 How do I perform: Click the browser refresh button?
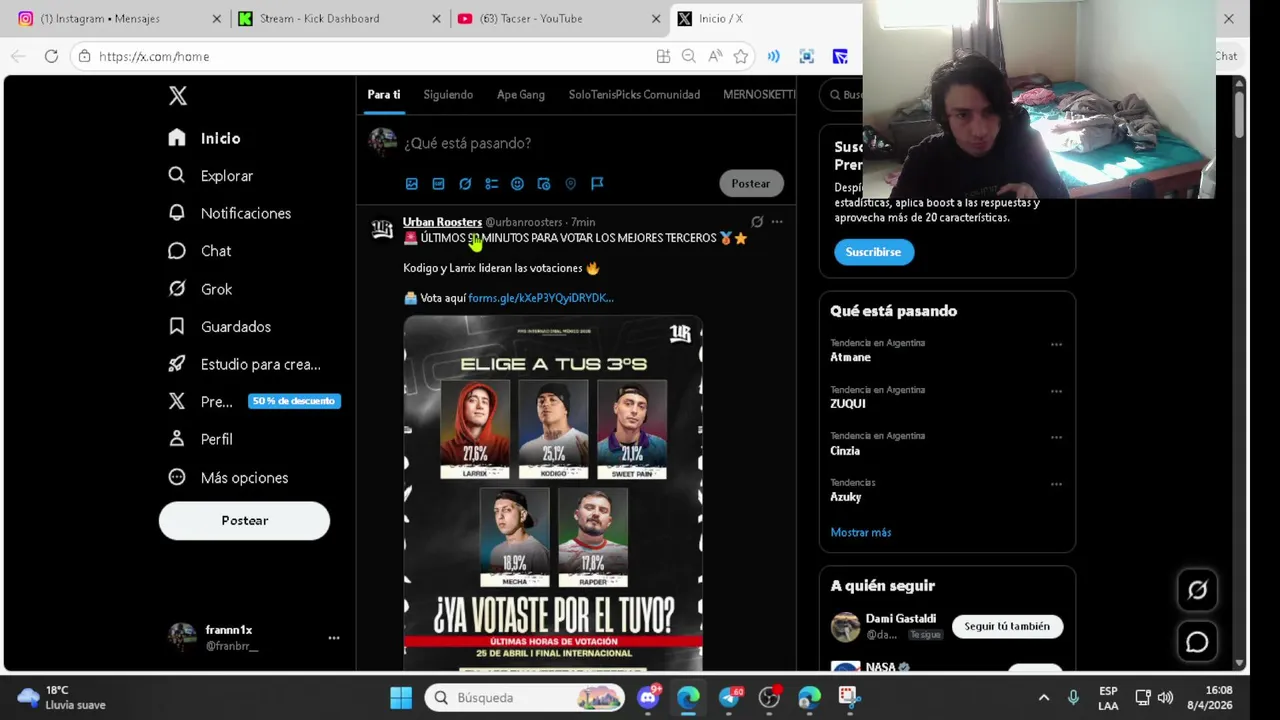pos(51,57)
